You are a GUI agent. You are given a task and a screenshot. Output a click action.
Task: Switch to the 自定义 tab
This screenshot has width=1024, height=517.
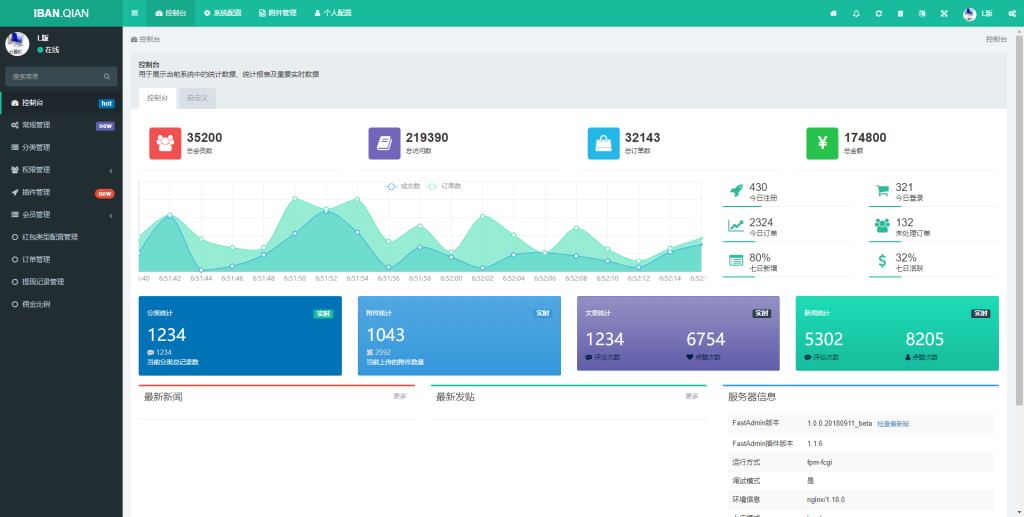(196, 98)
